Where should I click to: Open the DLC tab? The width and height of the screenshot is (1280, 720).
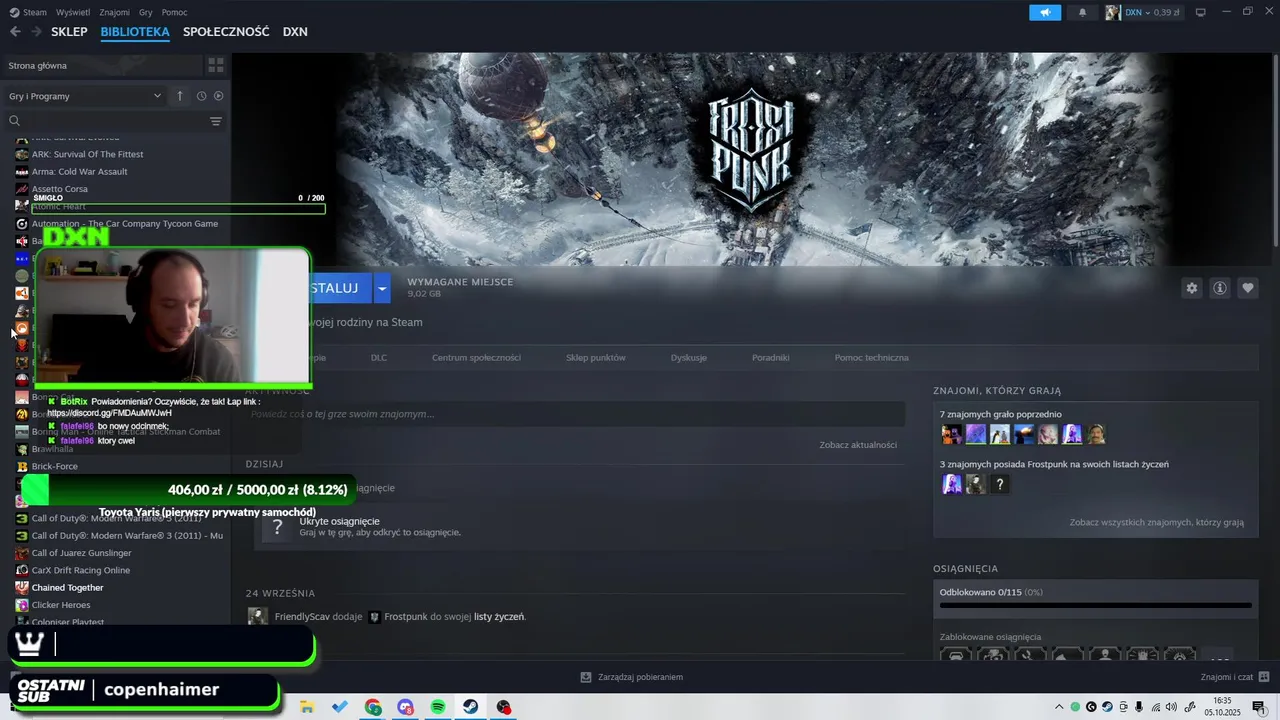pyautogui.click(x=379, y=357)
